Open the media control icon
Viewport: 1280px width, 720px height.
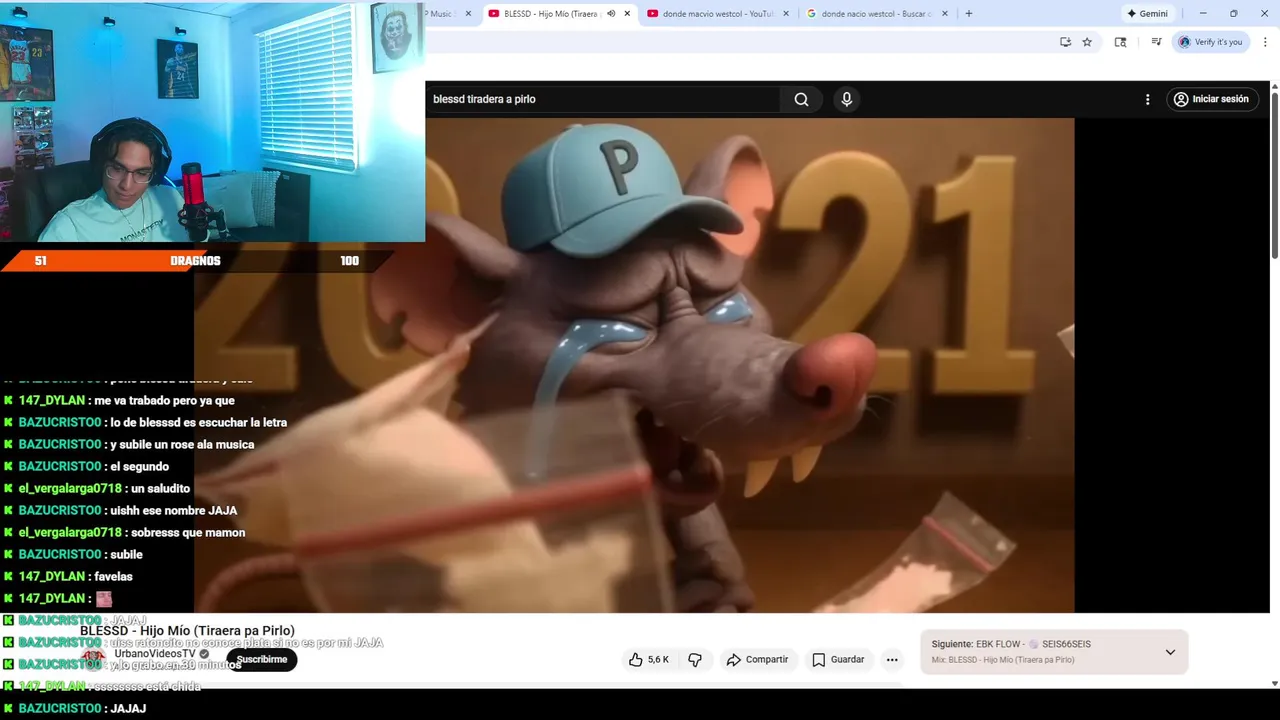point(1156,42)
